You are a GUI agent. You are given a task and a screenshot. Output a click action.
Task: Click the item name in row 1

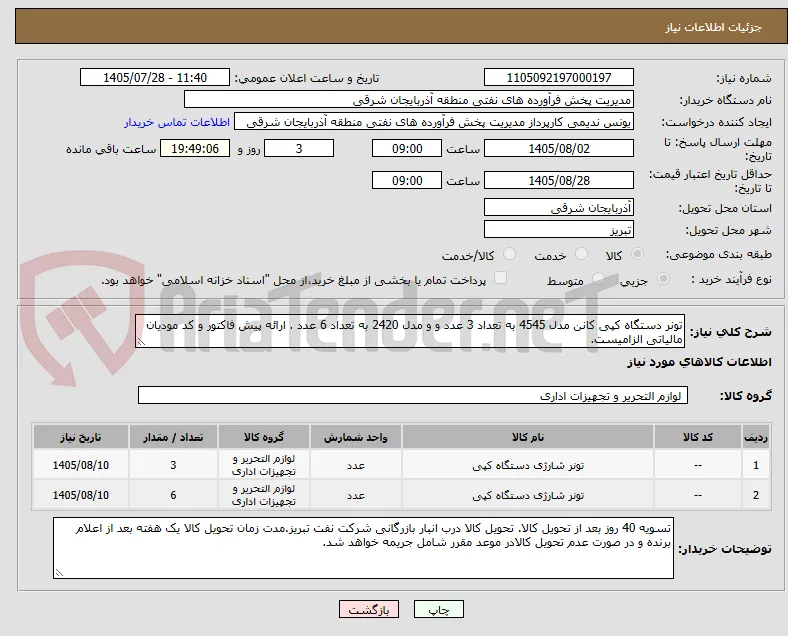(528, 465)
